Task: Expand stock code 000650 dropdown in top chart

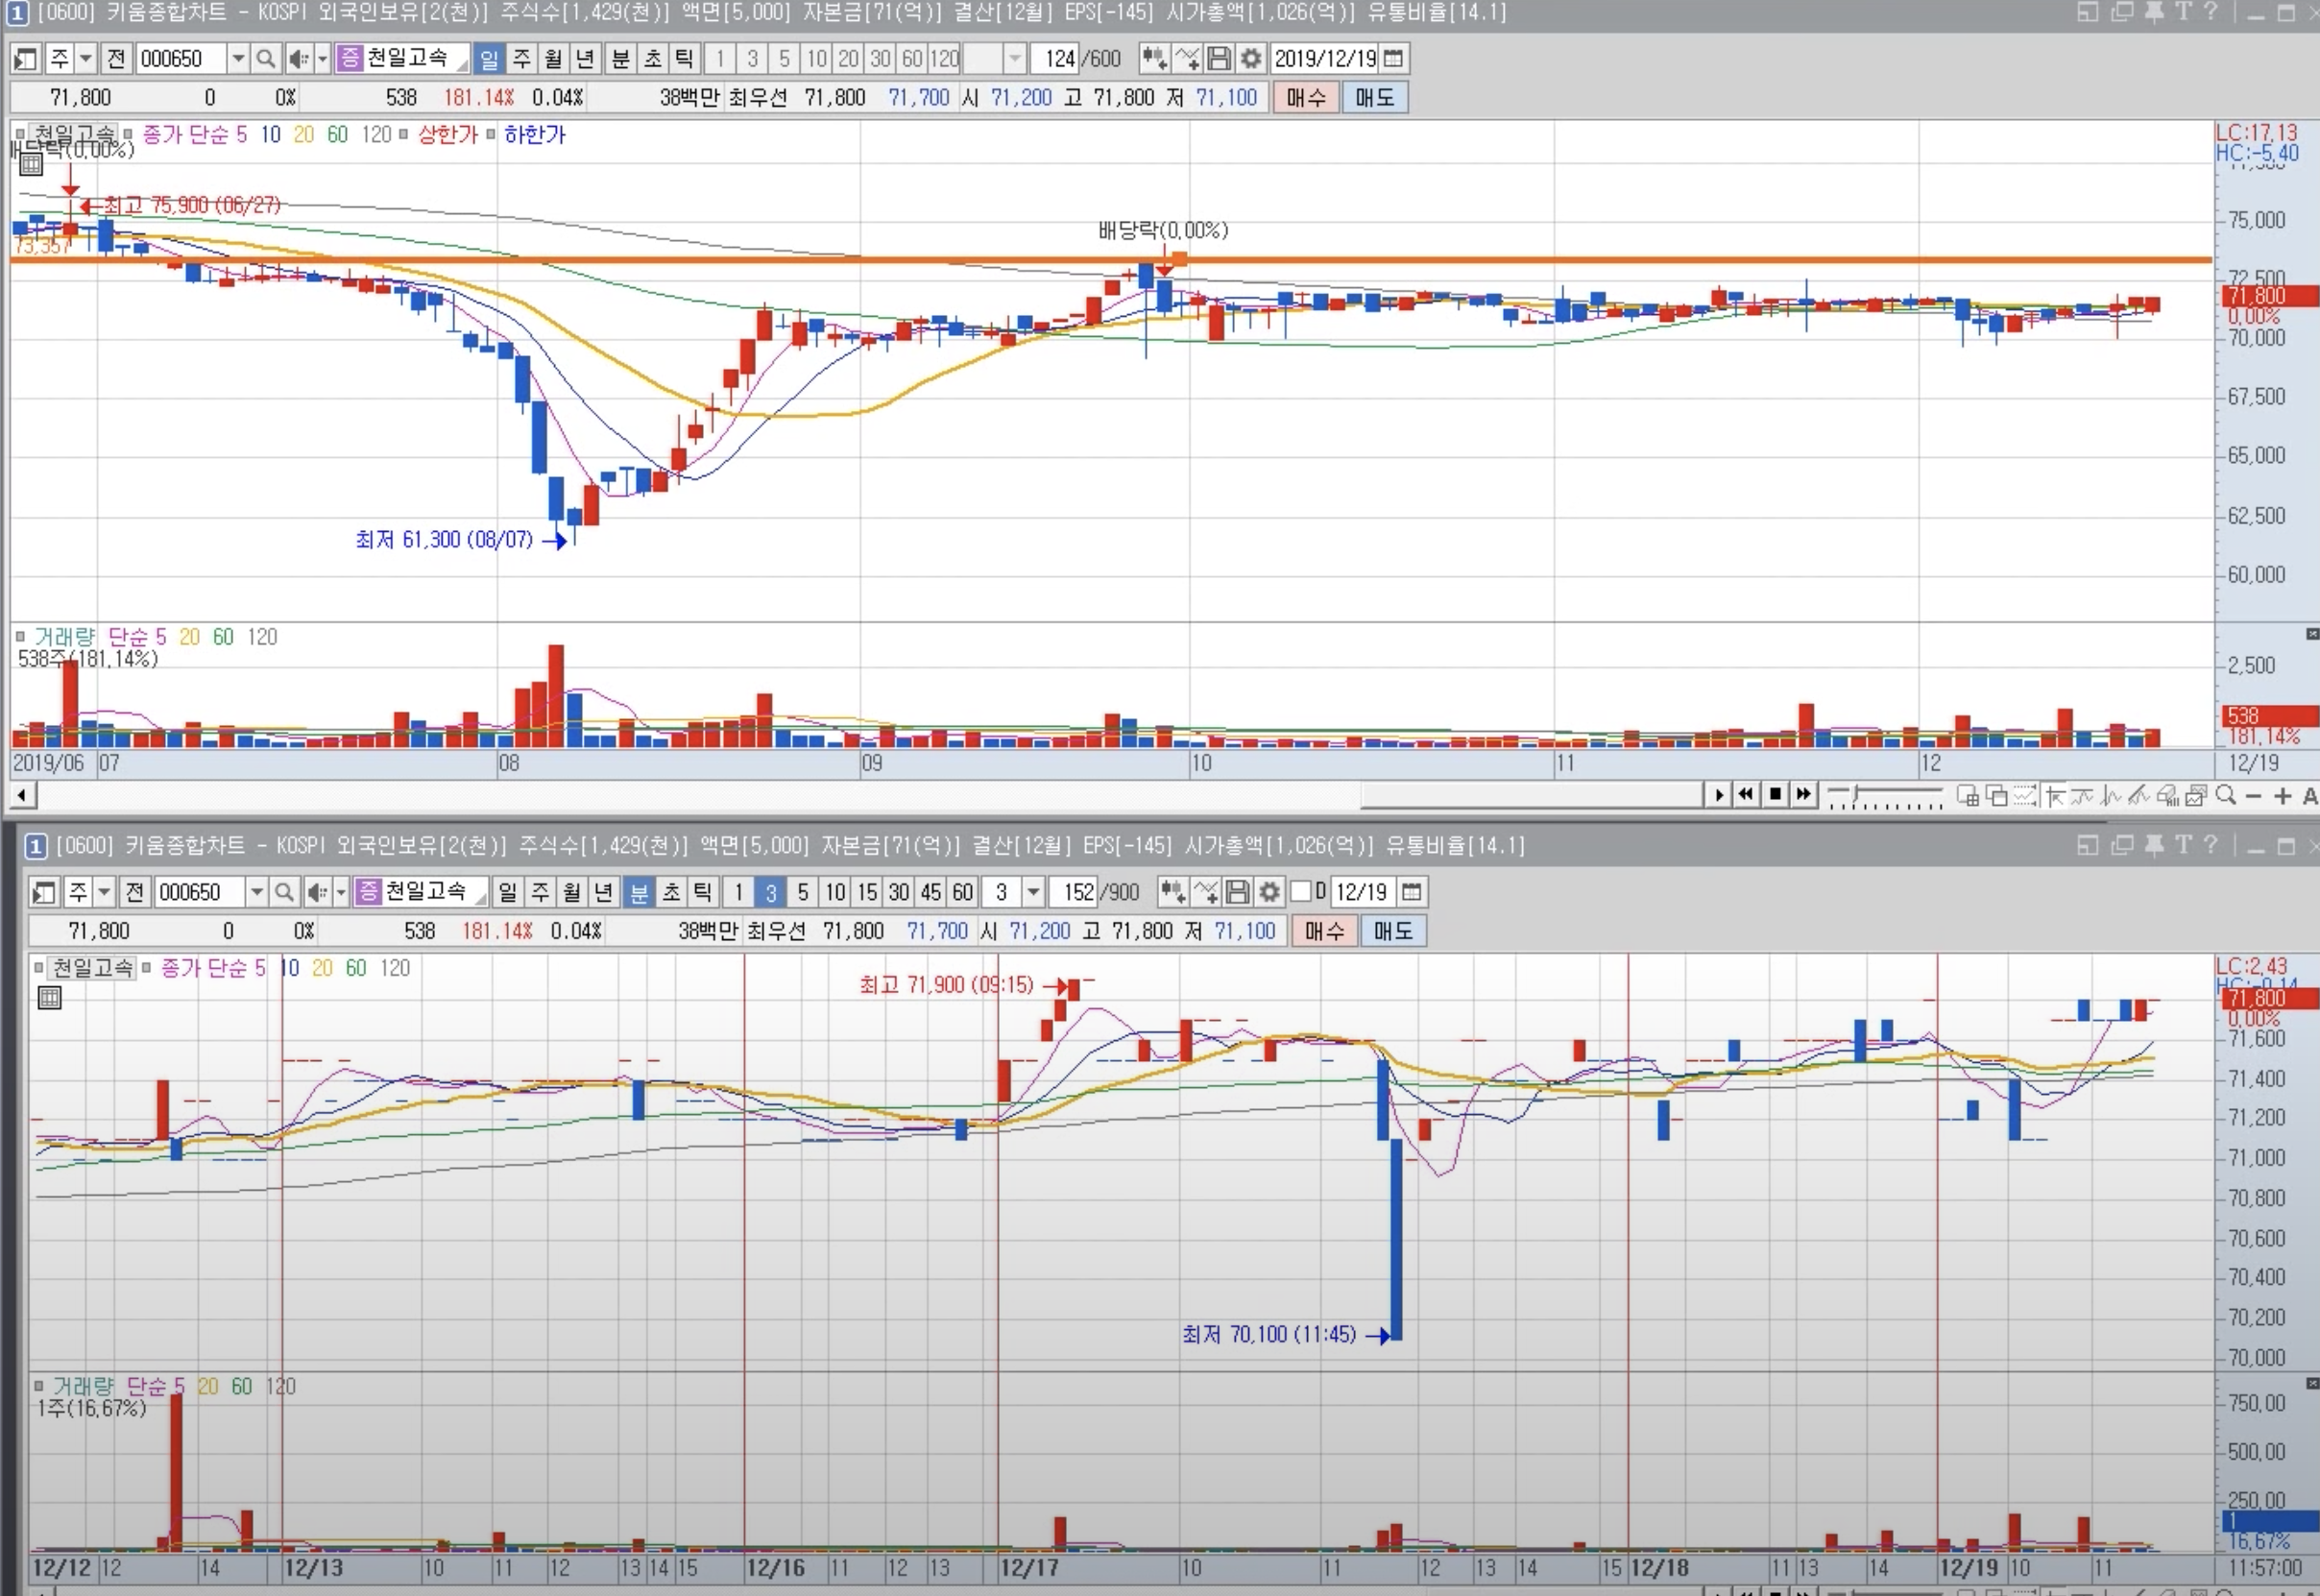Action: point(238,59)
